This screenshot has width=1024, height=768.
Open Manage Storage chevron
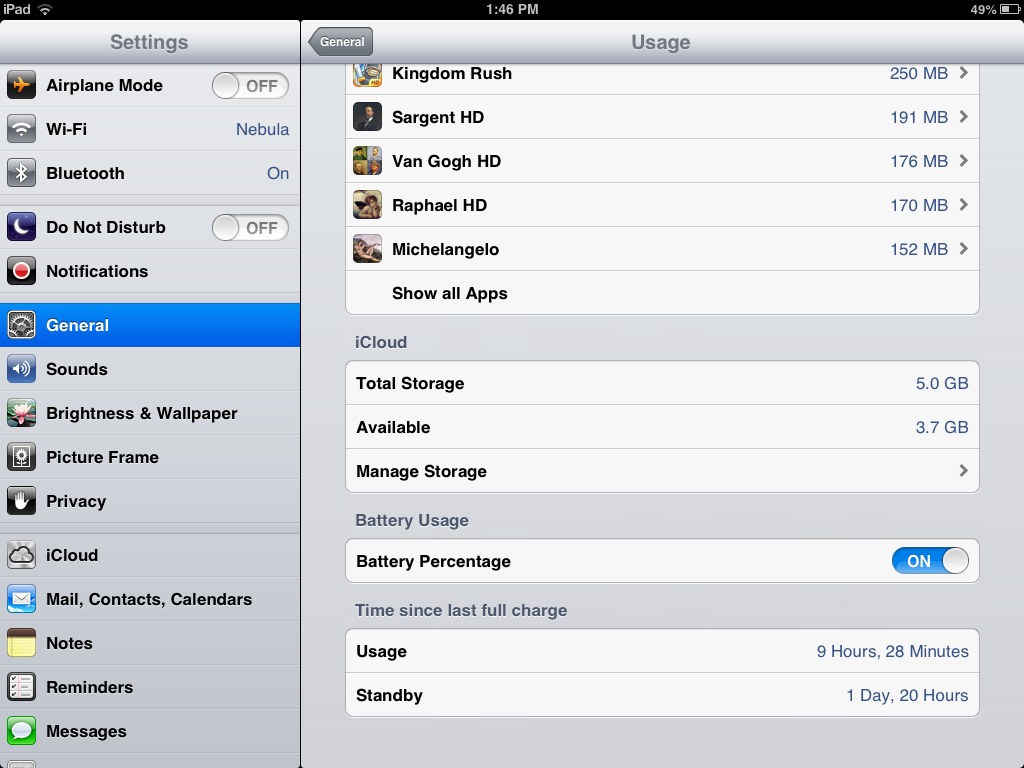963,471
